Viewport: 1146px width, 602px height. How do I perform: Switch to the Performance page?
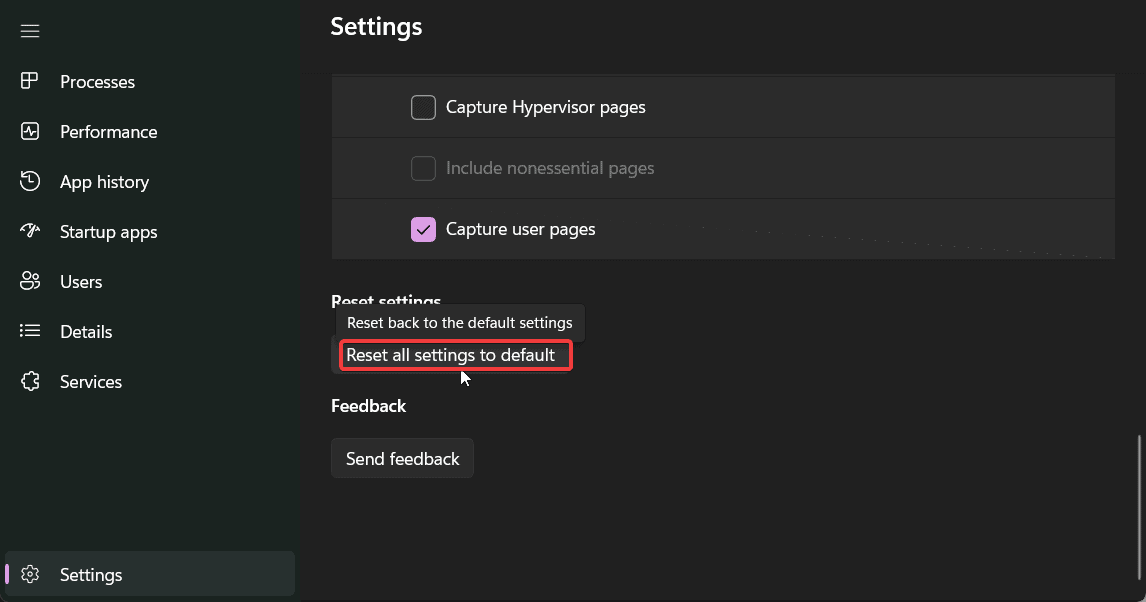pos(108,132)
